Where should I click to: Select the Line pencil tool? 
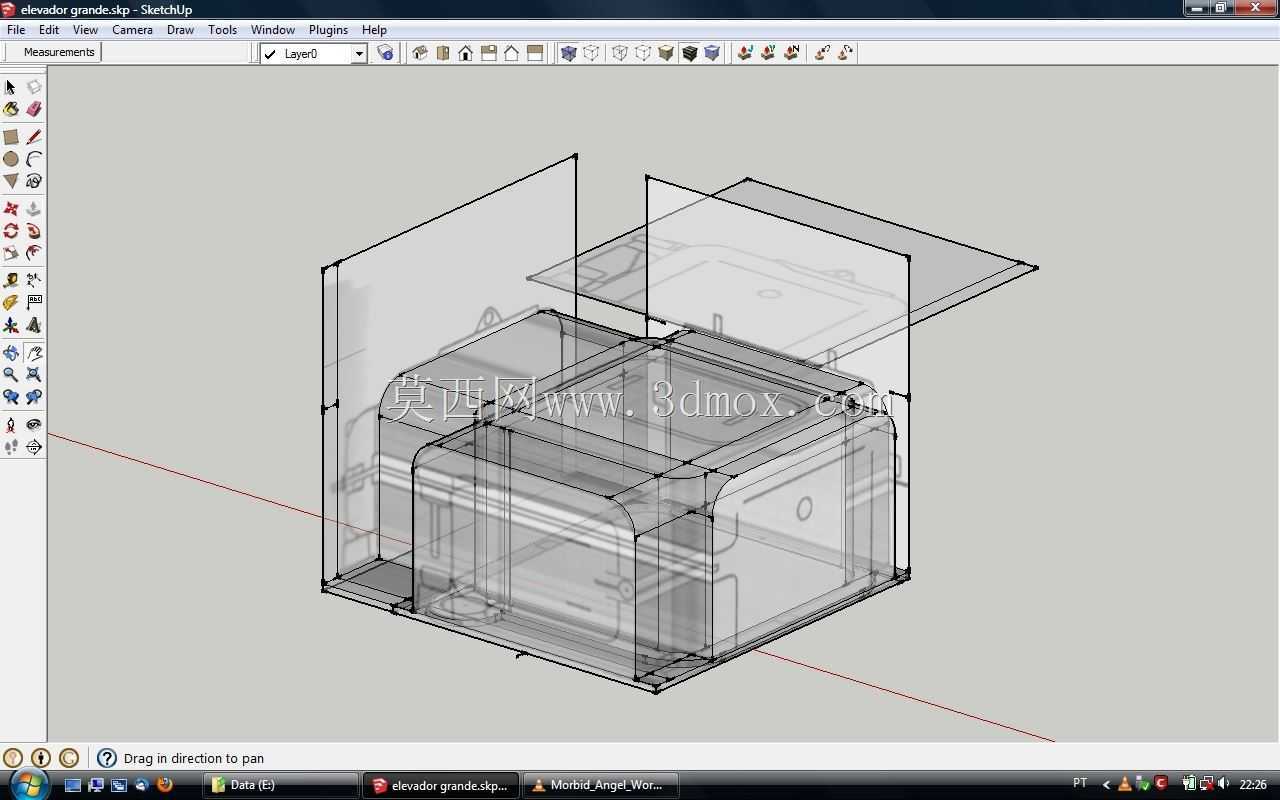(34, 137)
